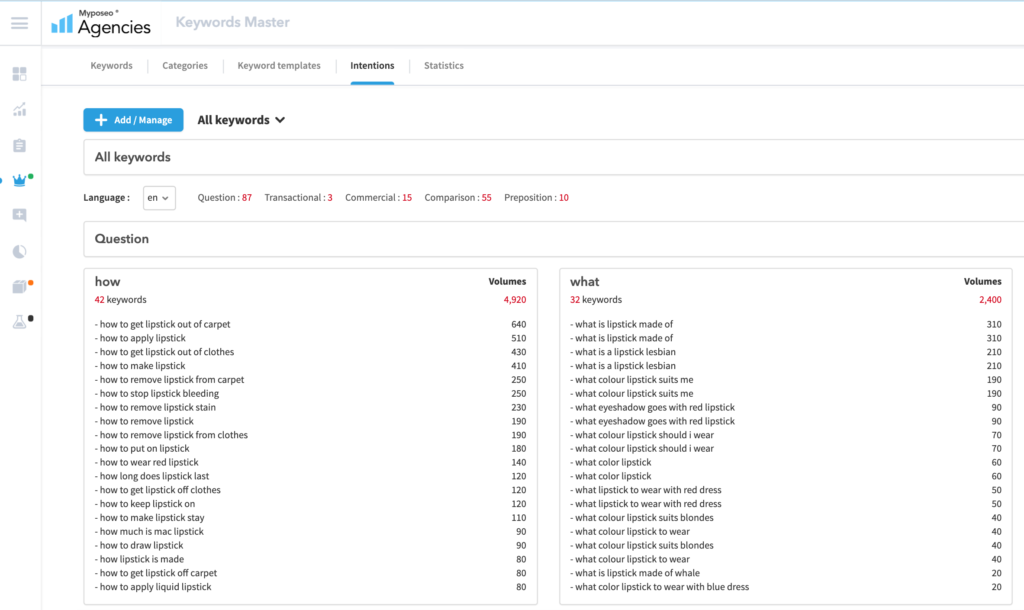Open the Keyword templates tab

279,65
